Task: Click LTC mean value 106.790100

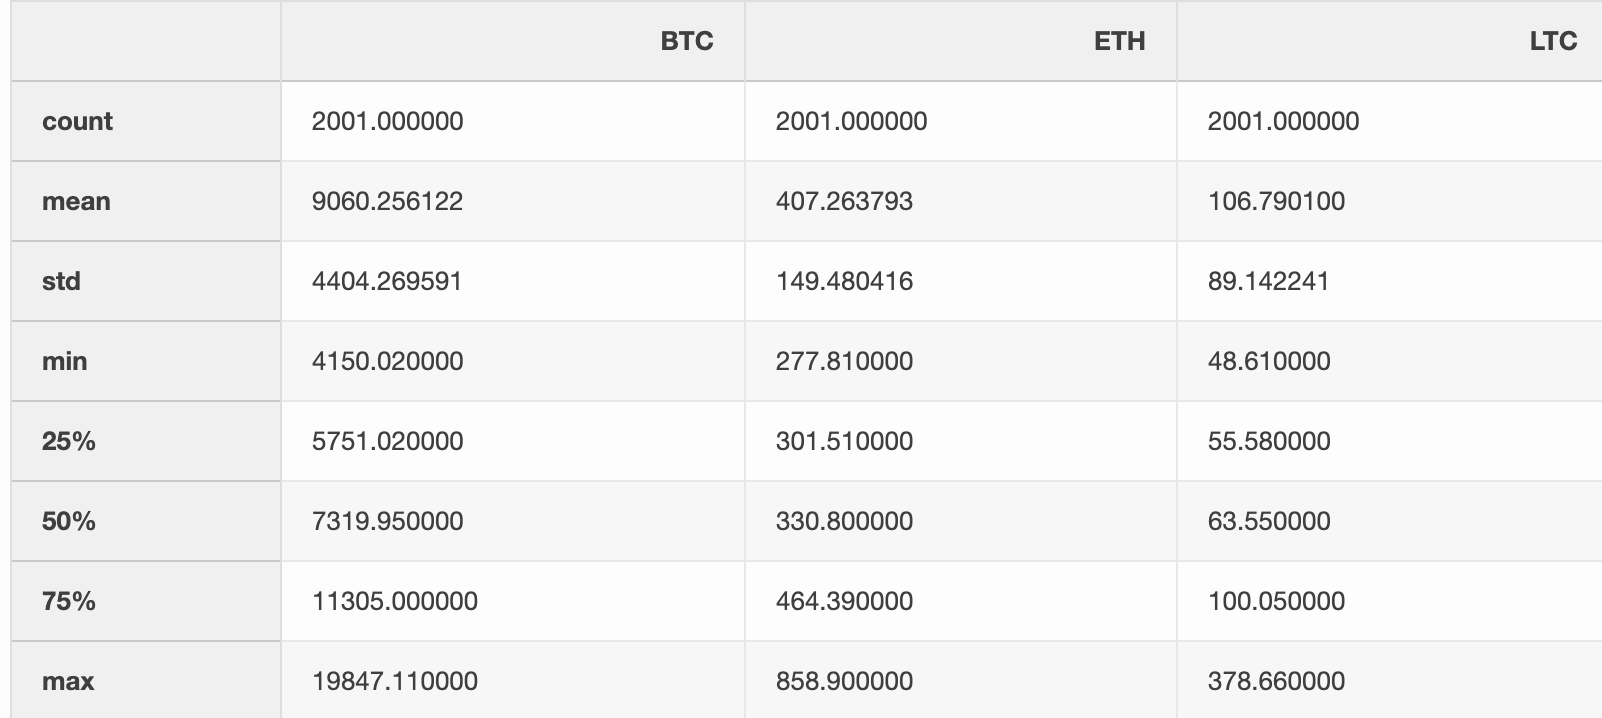Action: 1276,201
